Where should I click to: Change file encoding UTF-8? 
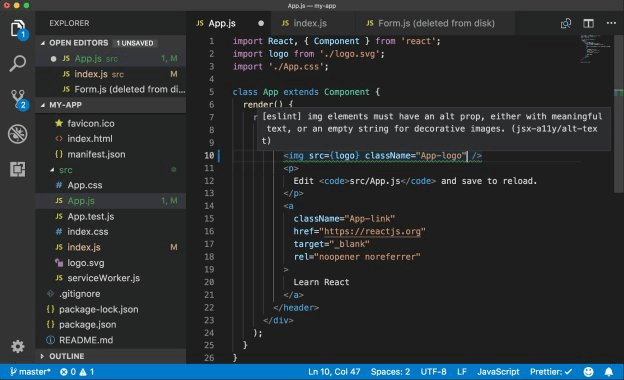pyautogui.click(x=433, y=372)
